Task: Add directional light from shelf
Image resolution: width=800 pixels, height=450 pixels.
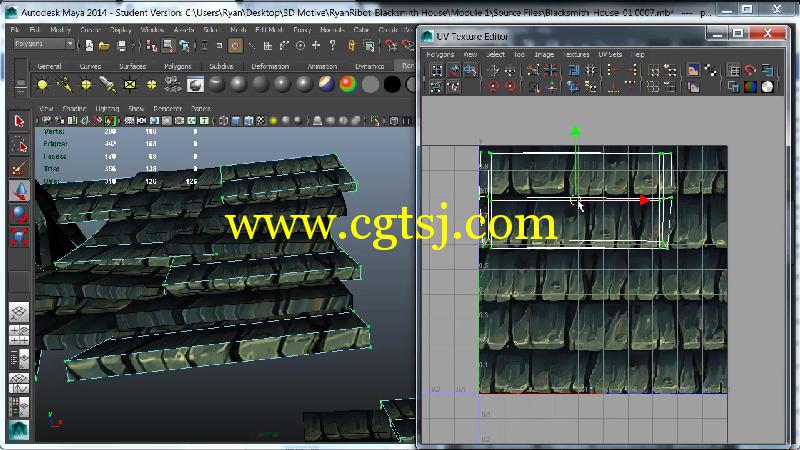Action: pos(64,85)
